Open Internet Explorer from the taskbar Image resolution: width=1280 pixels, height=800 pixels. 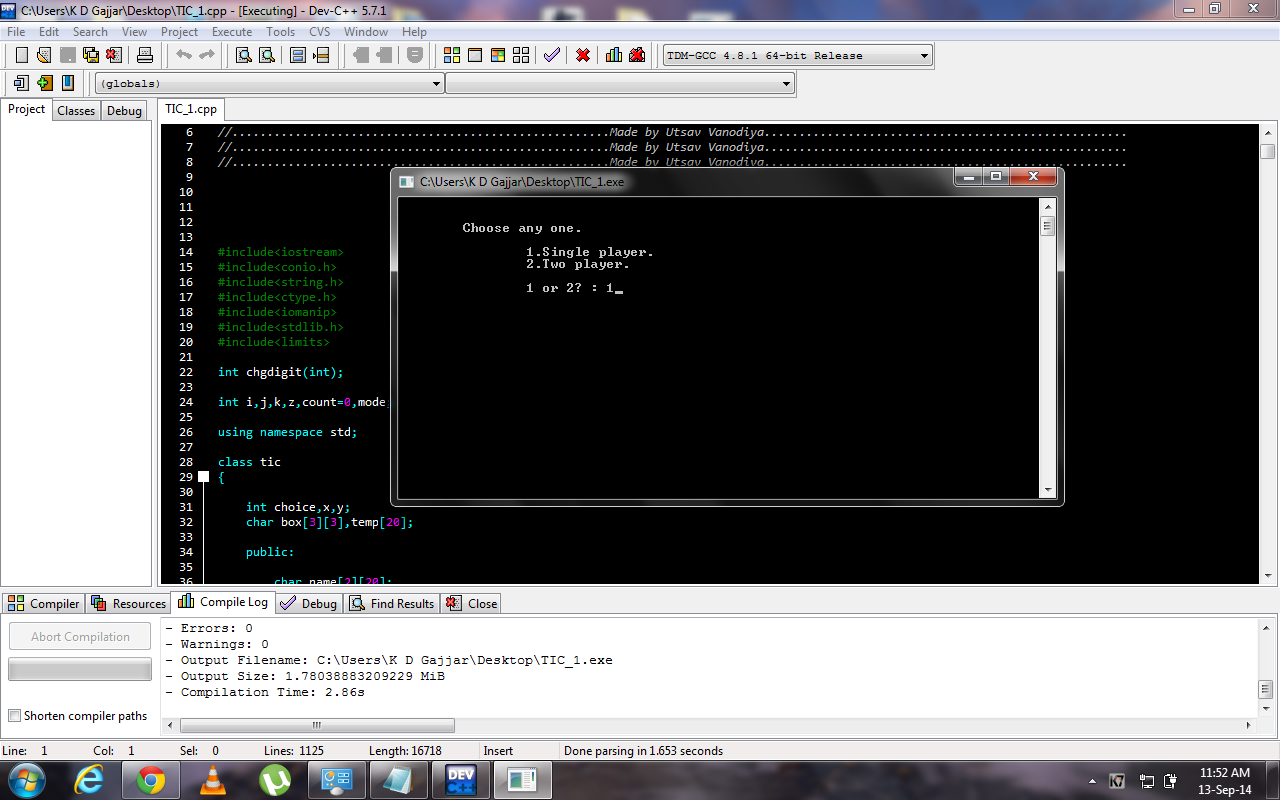click(91, 779)
